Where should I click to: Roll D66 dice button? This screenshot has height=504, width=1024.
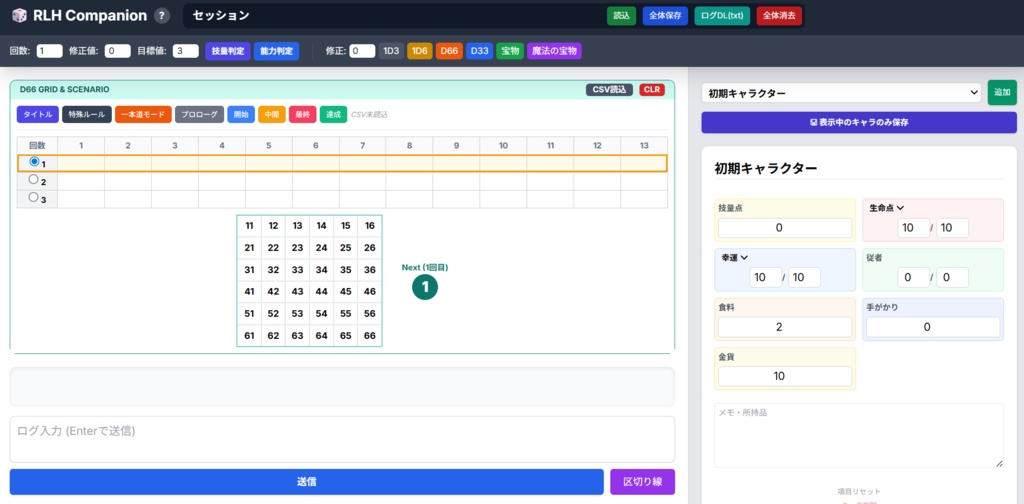pyautogui.click(x=449, y=51)
